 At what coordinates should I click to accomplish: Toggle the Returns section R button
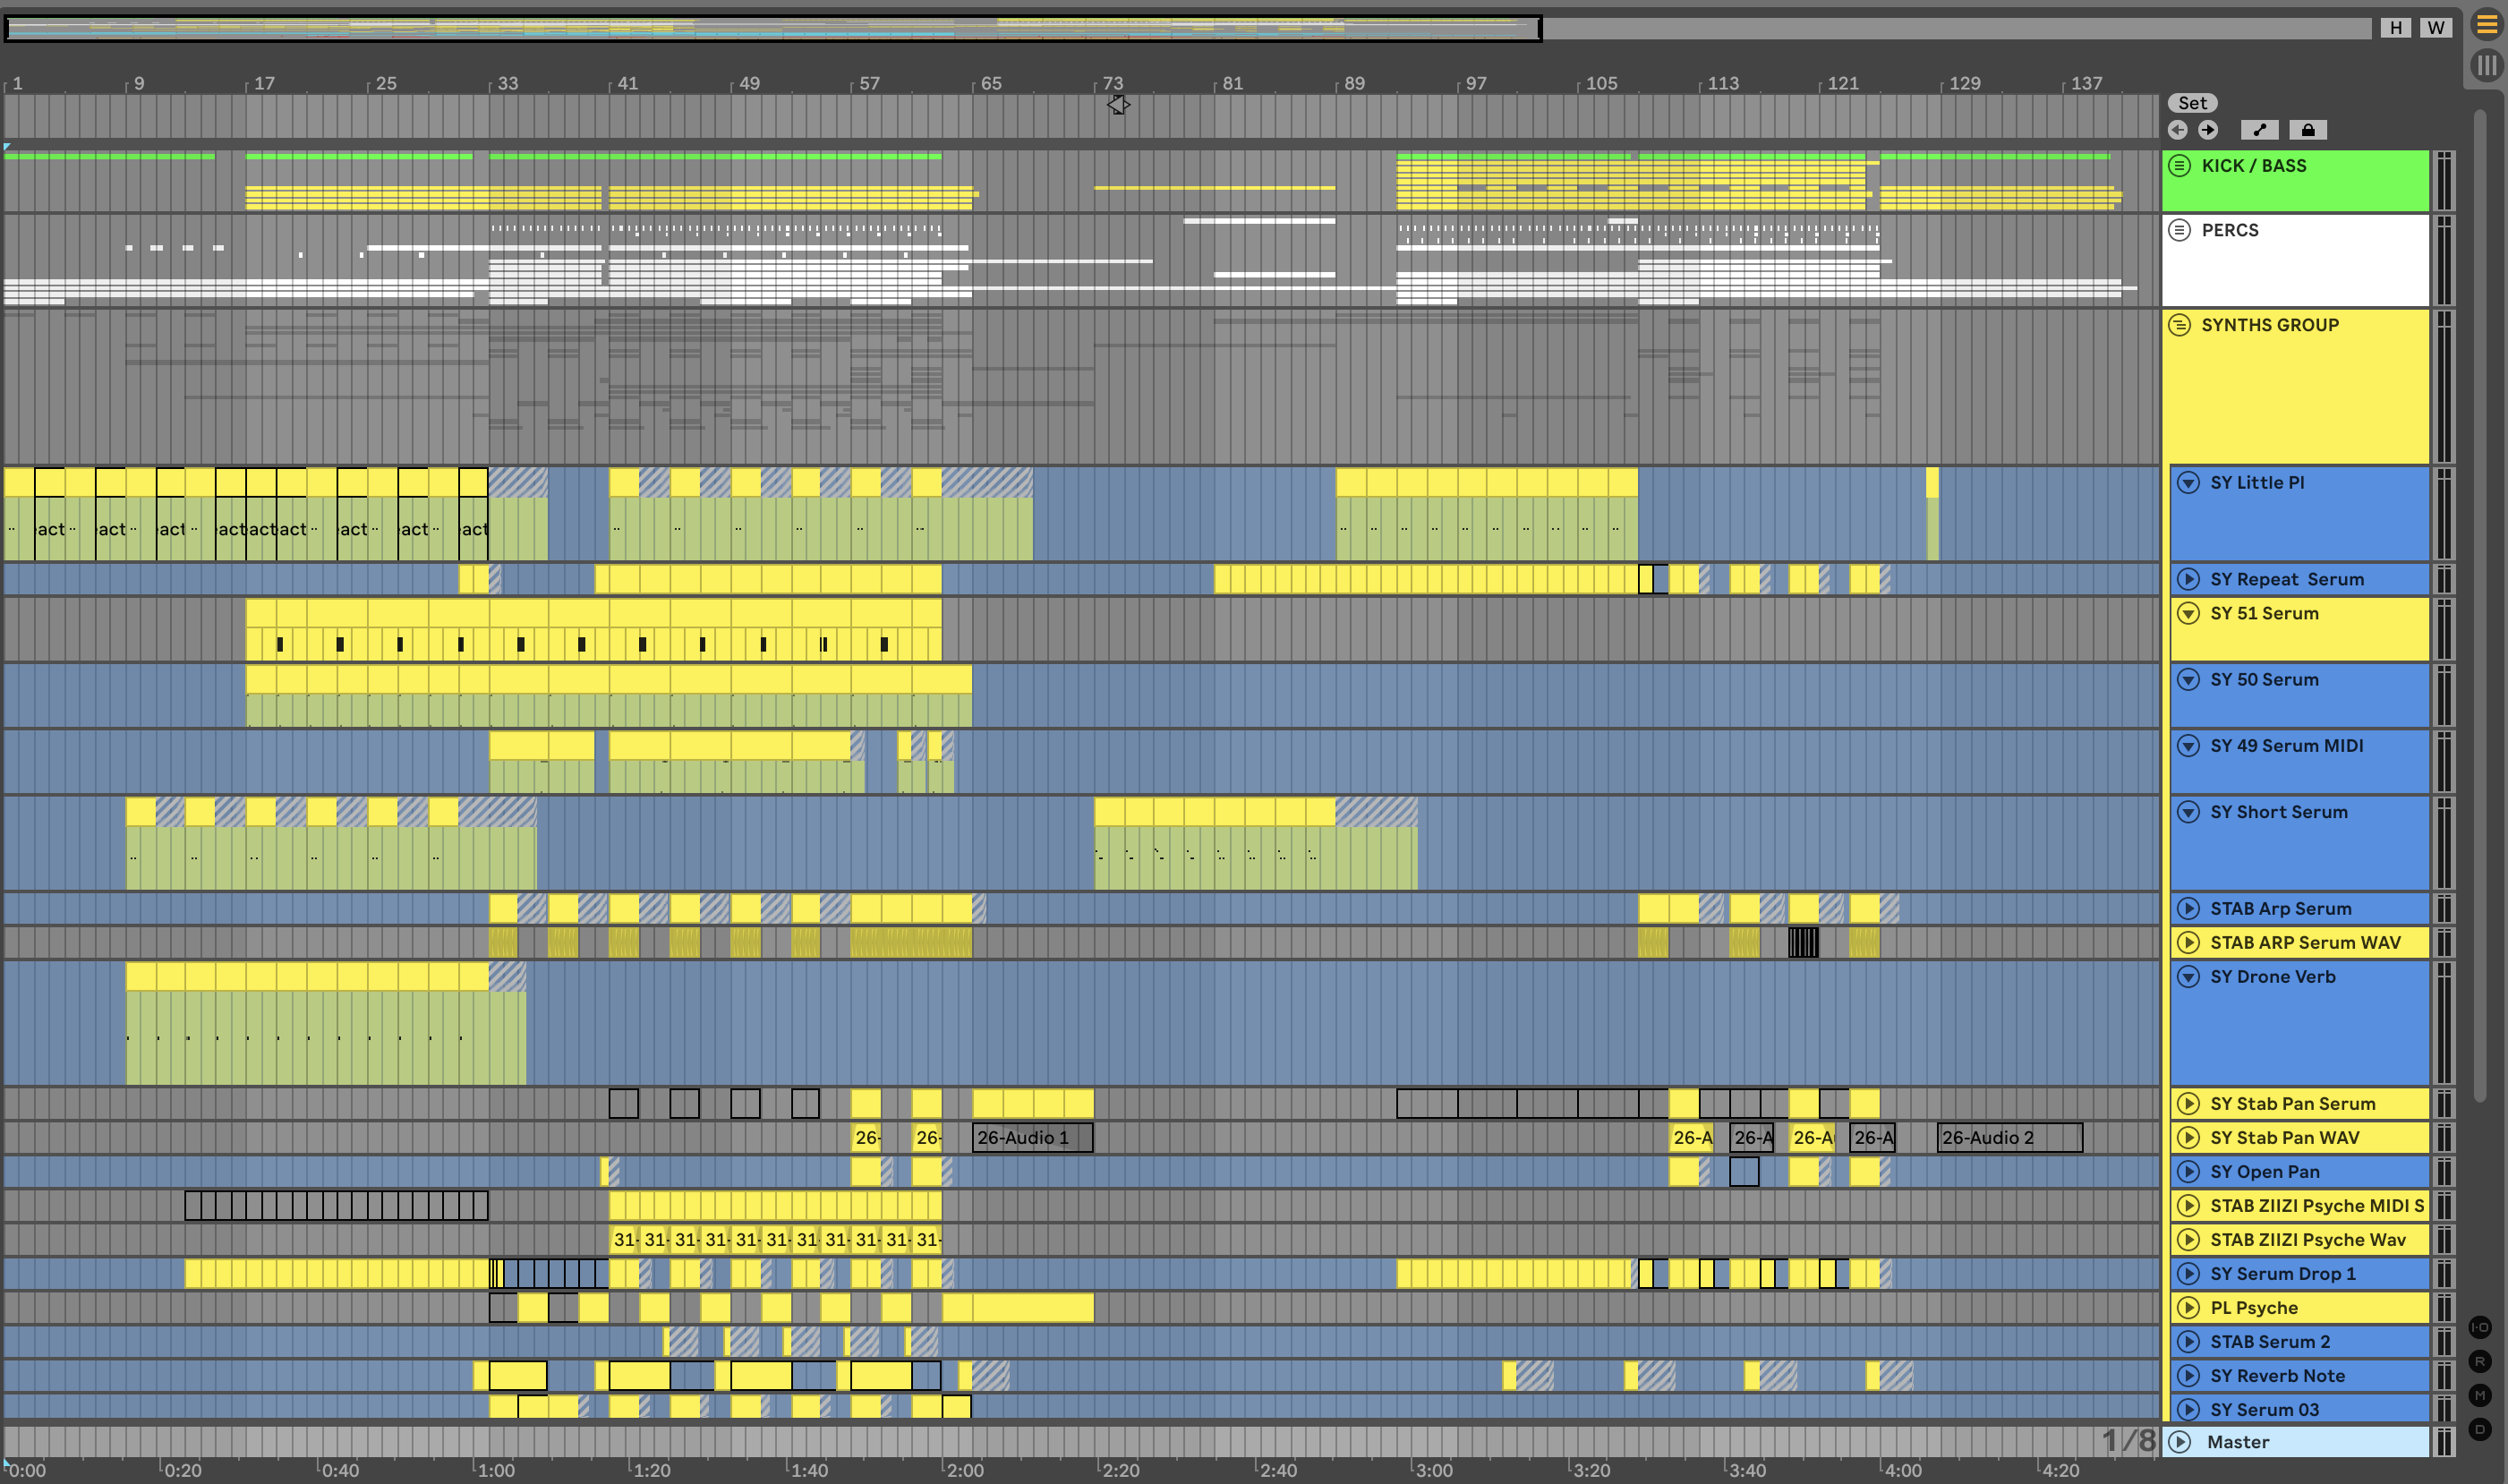[2480, 1361]
